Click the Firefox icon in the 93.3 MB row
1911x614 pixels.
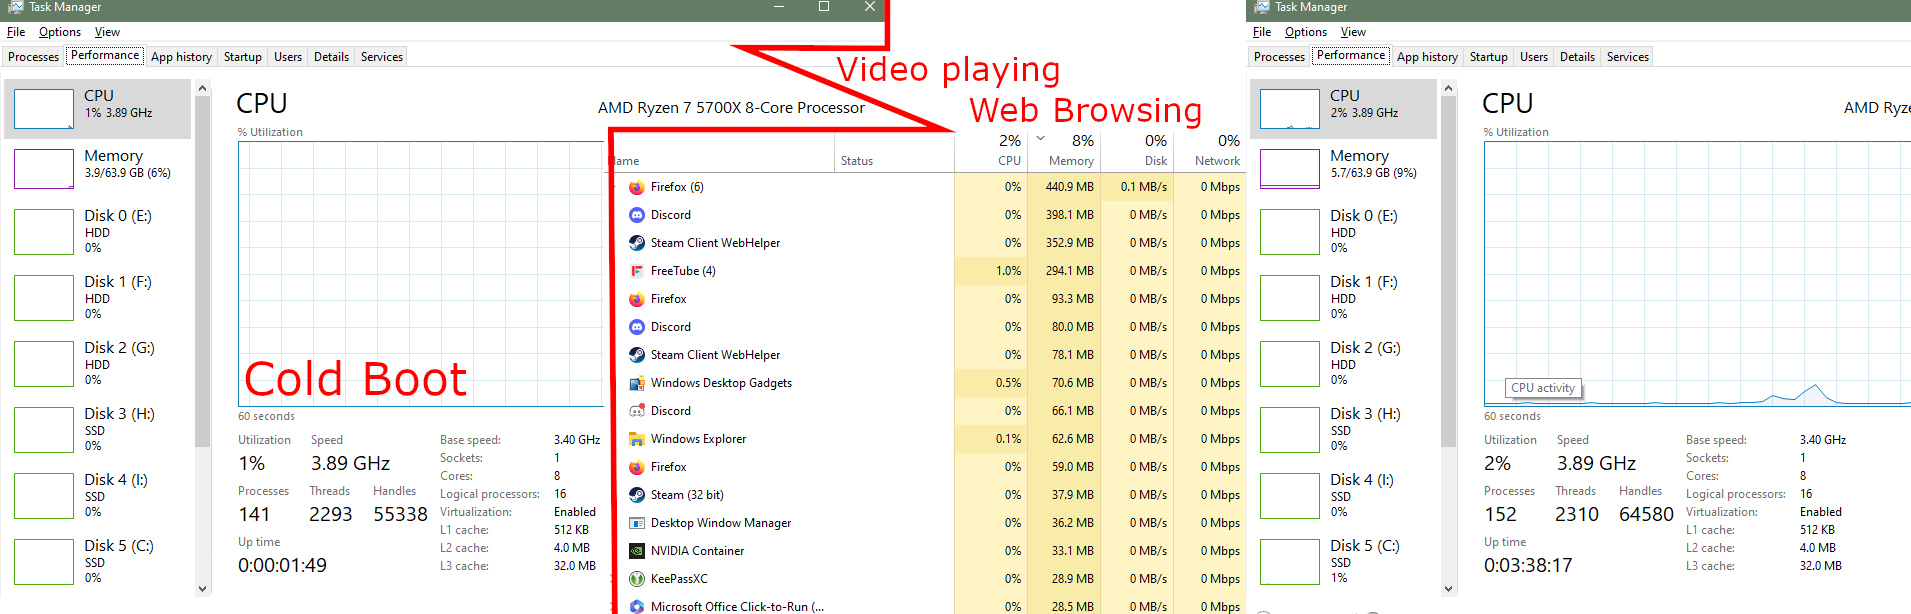pyautogui.click(x=636, y=299)
